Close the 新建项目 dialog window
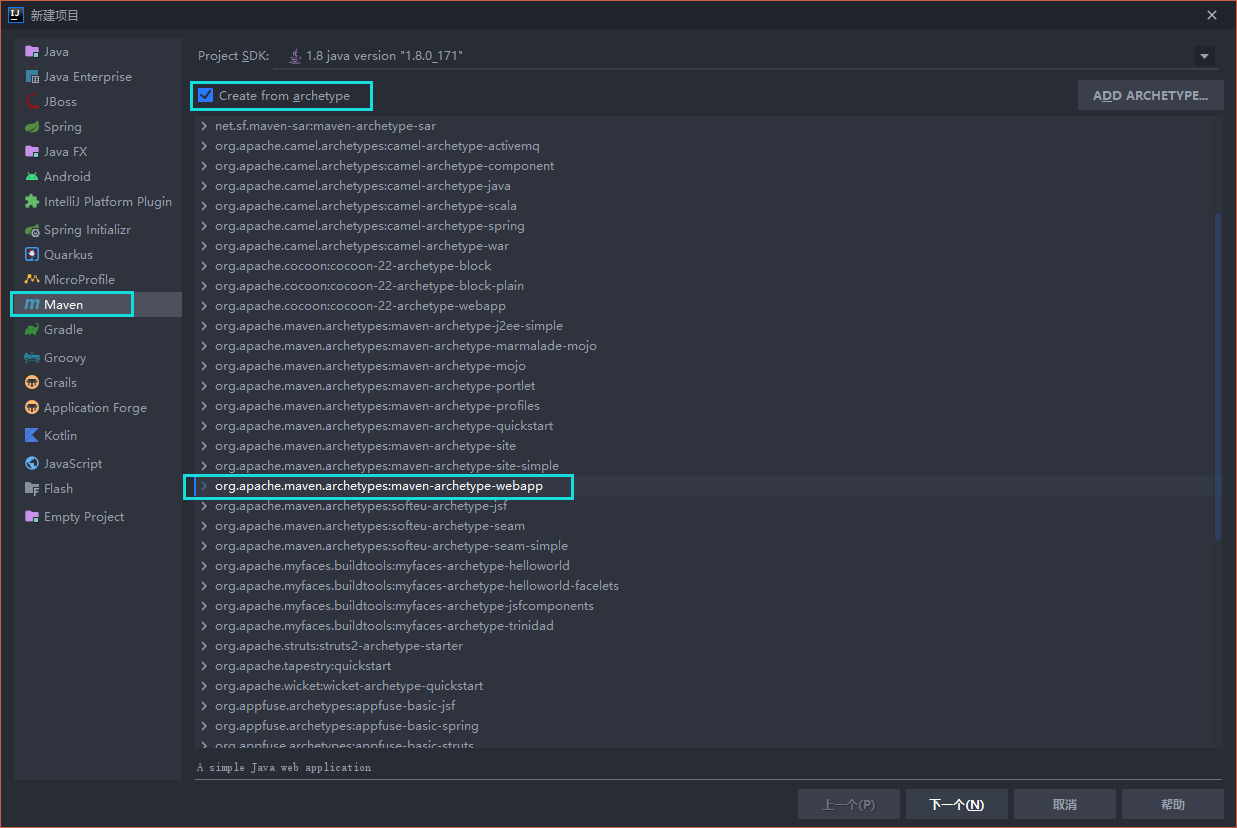This screenshot has width=1237, height=828. coord(1212,15)
